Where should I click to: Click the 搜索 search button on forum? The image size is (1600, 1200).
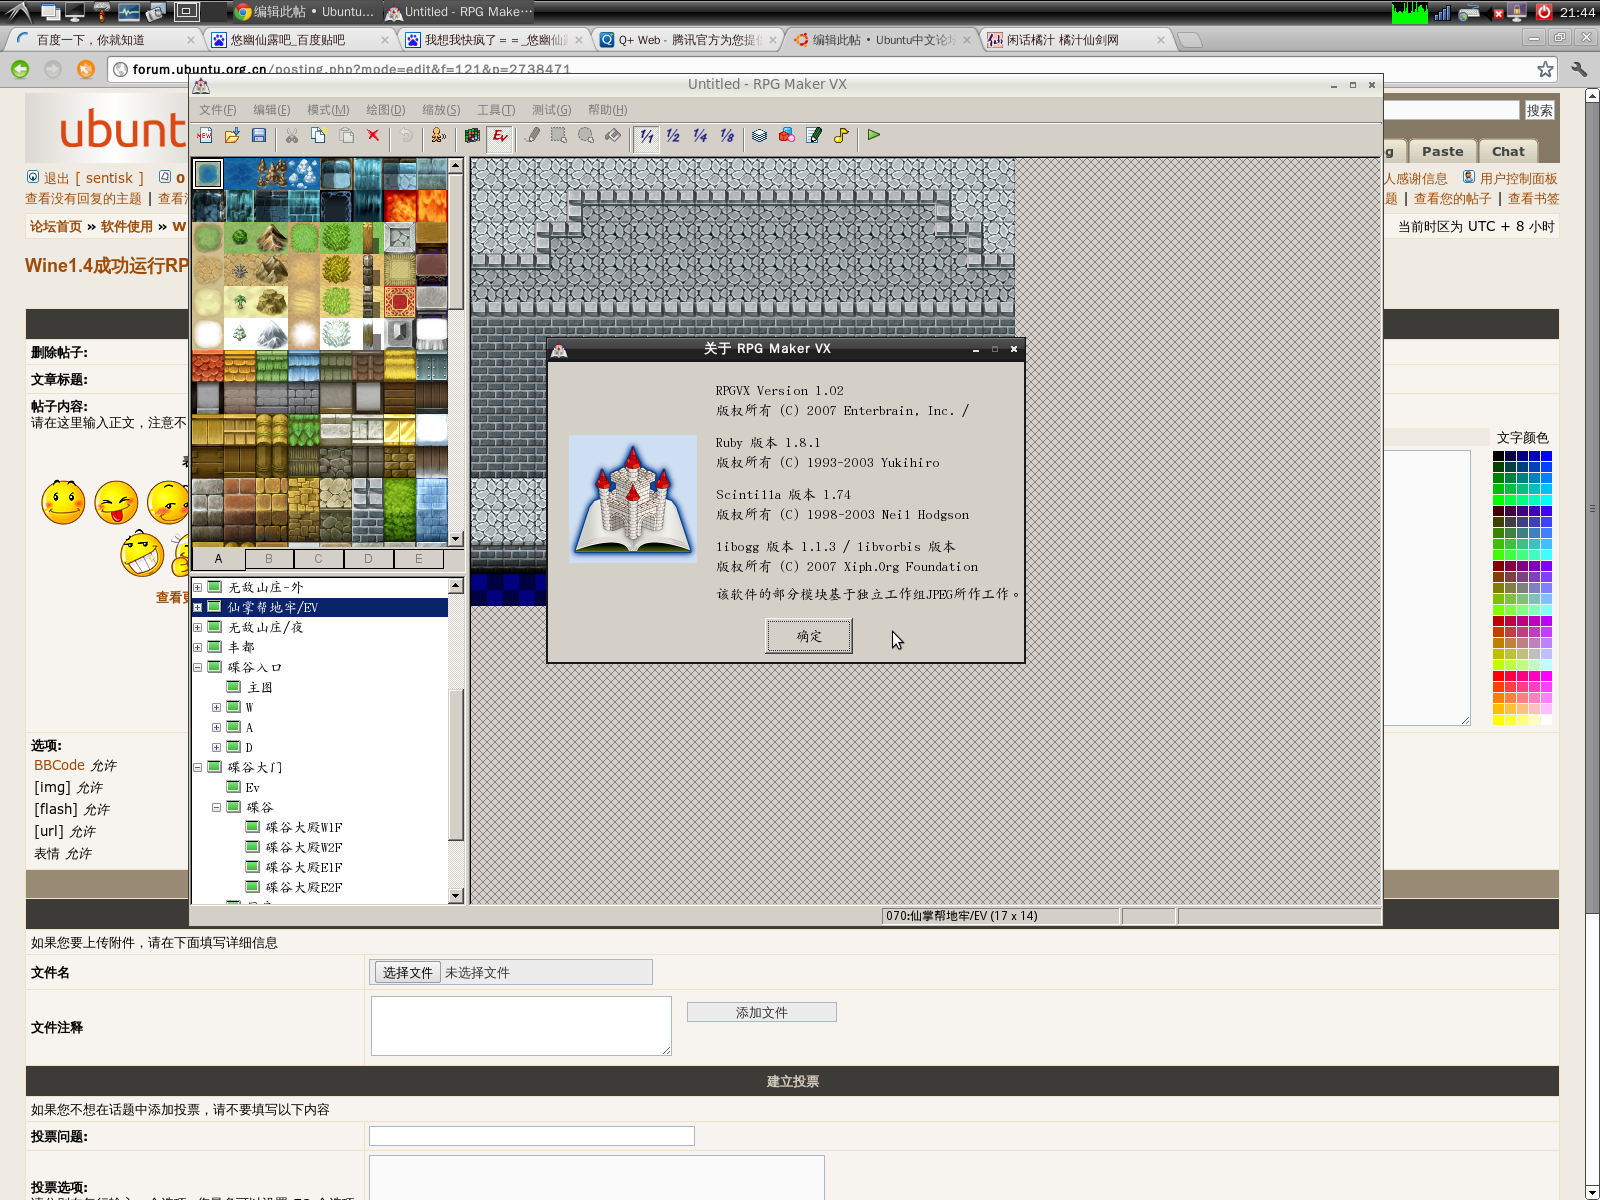tap(1539, 110)
